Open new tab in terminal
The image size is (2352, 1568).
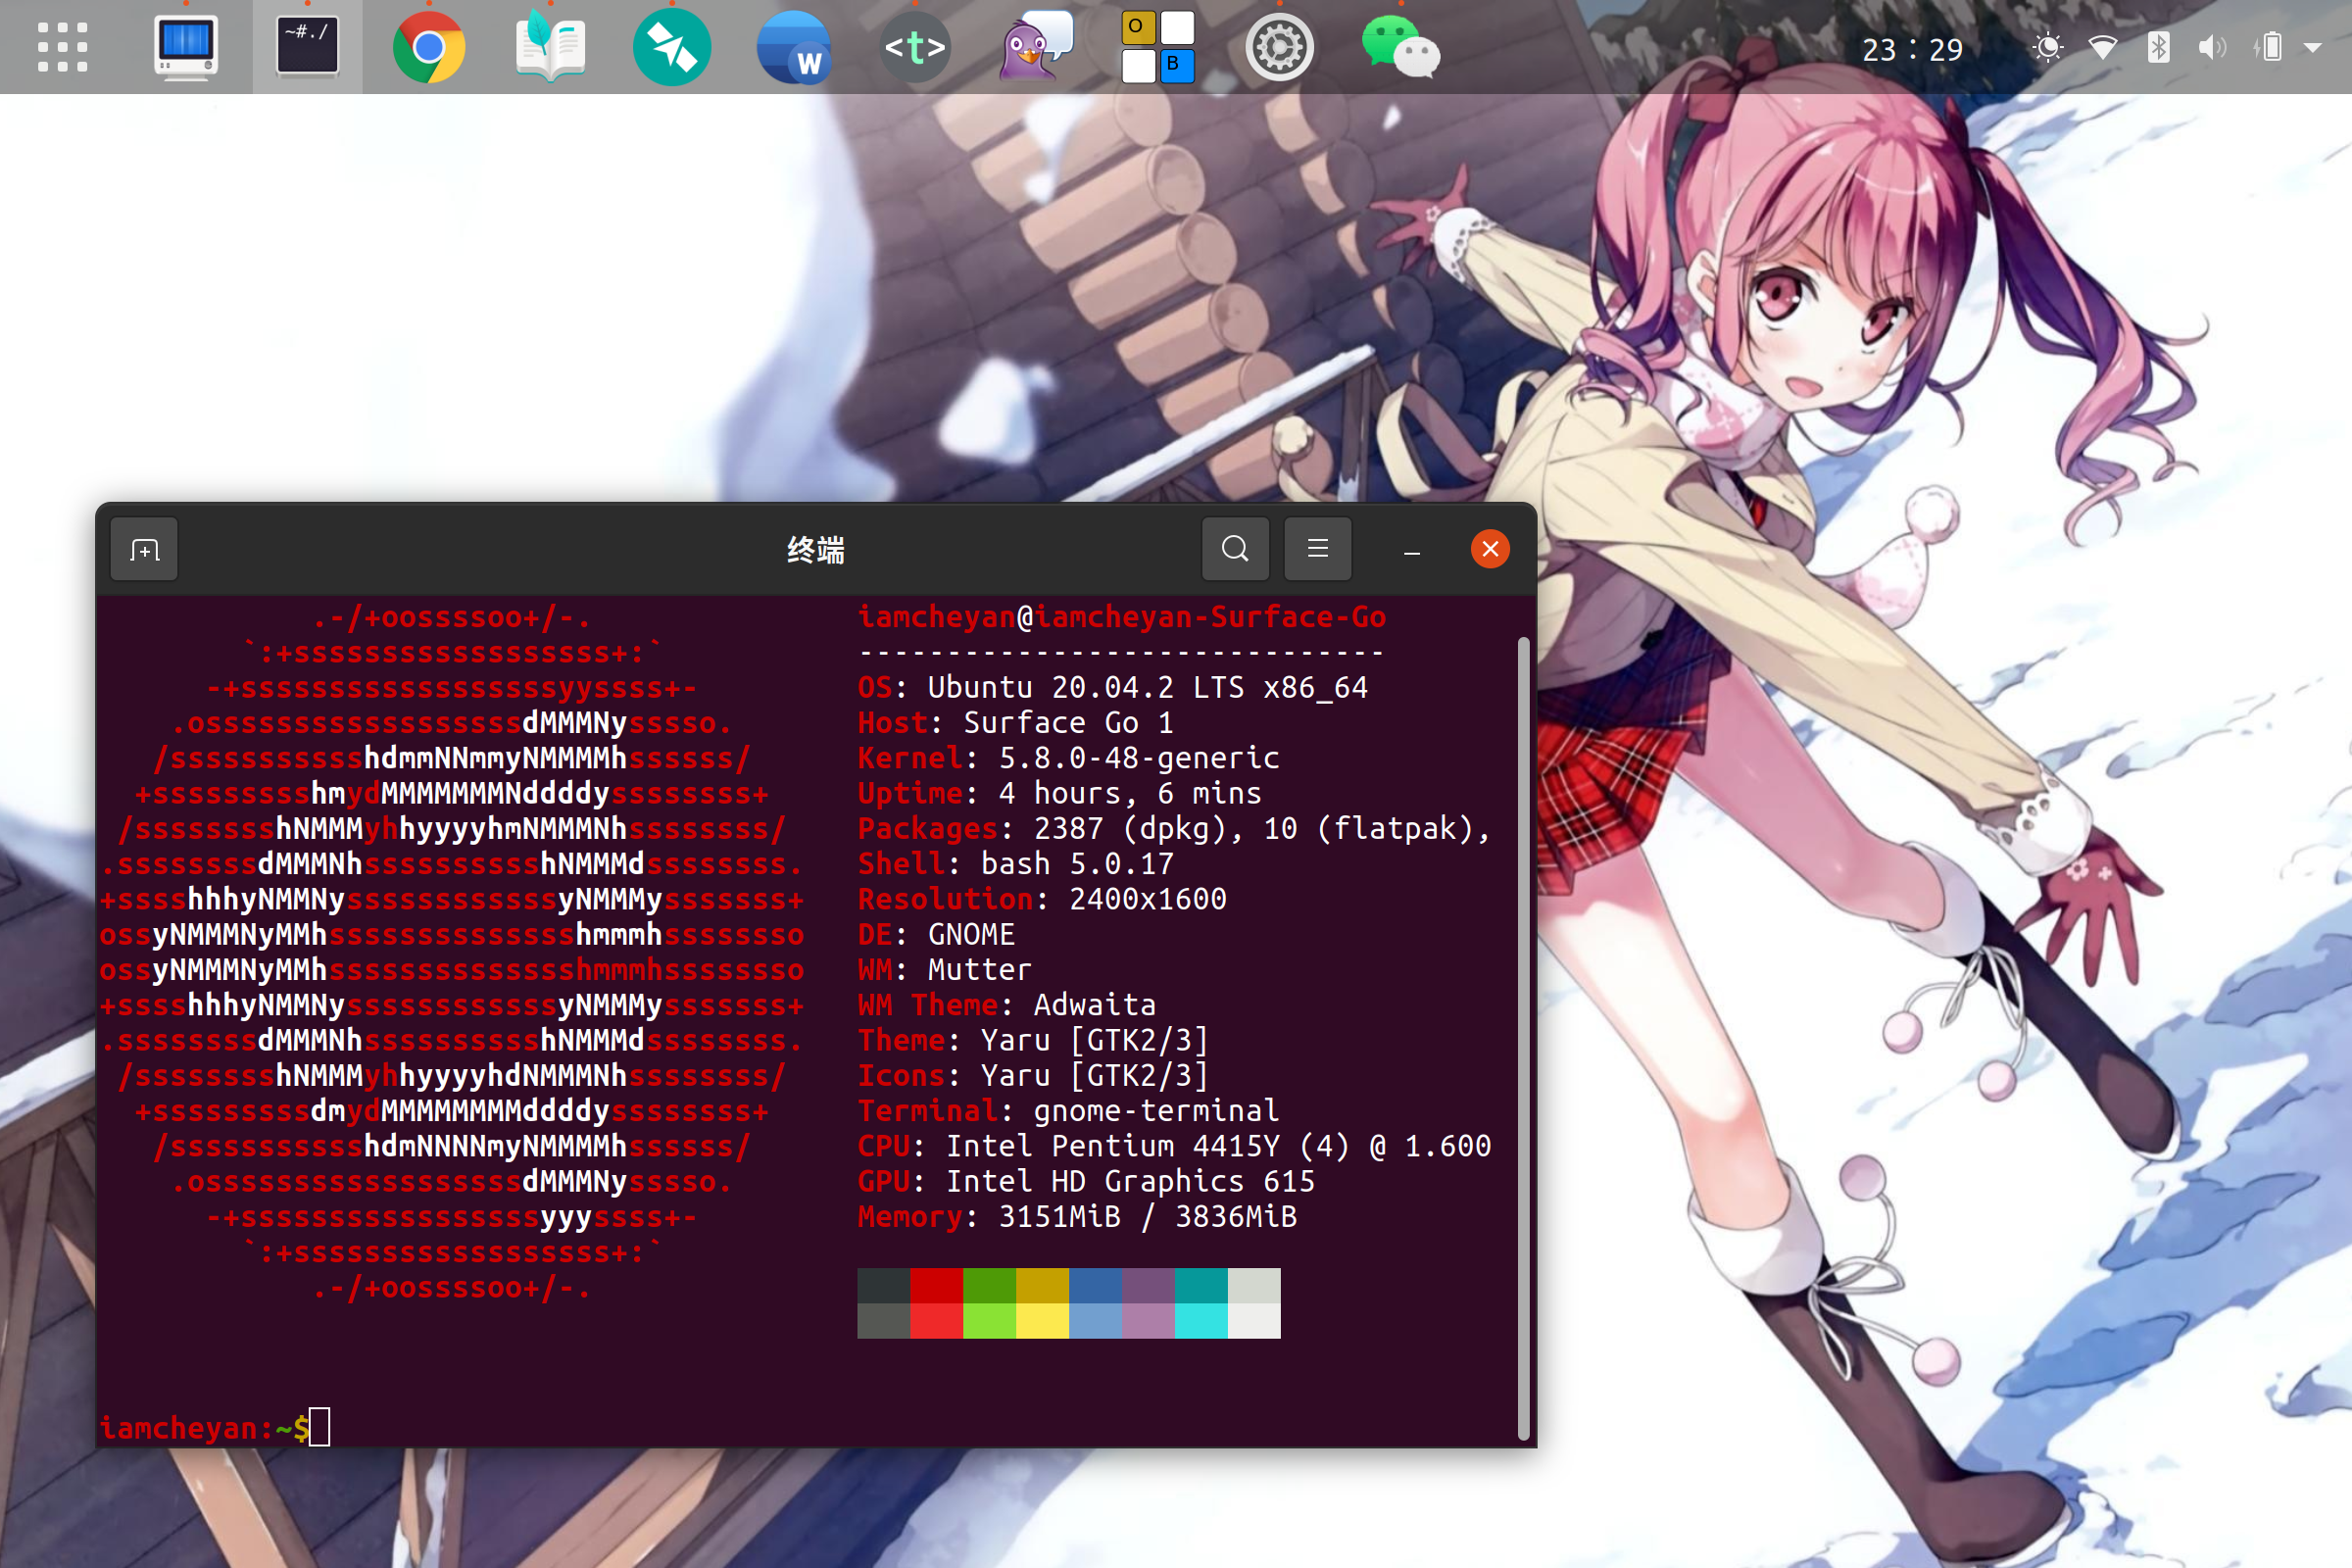point(145,549)
